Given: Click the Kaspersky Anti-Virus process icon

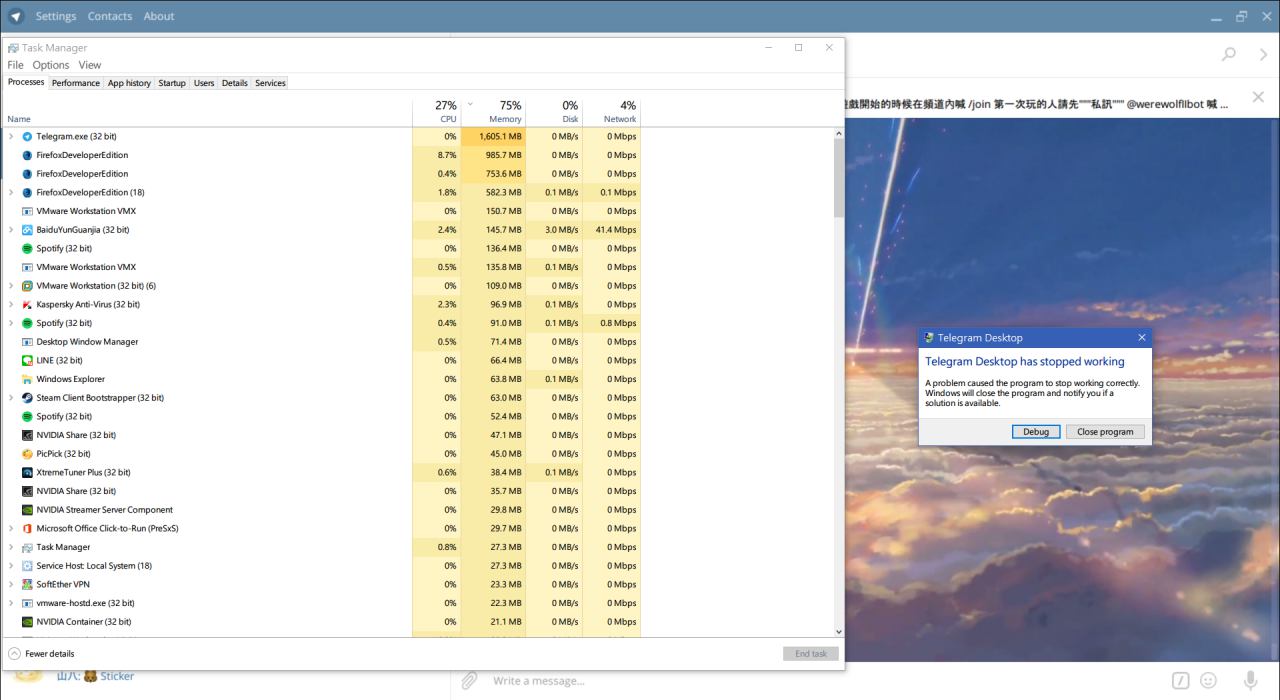Looking at the screenshot, I should click(x=27, y=304).
